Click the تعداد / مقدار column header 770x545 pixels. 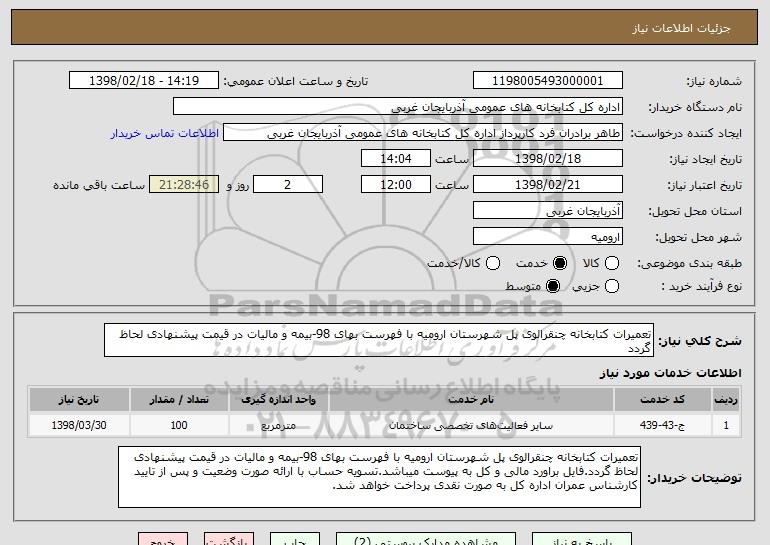[x=179, y=400]
